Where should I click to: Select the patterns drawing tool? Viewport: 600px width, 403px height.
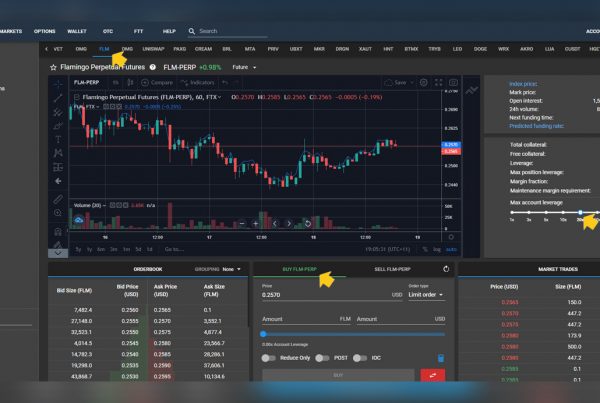[58, 153]
